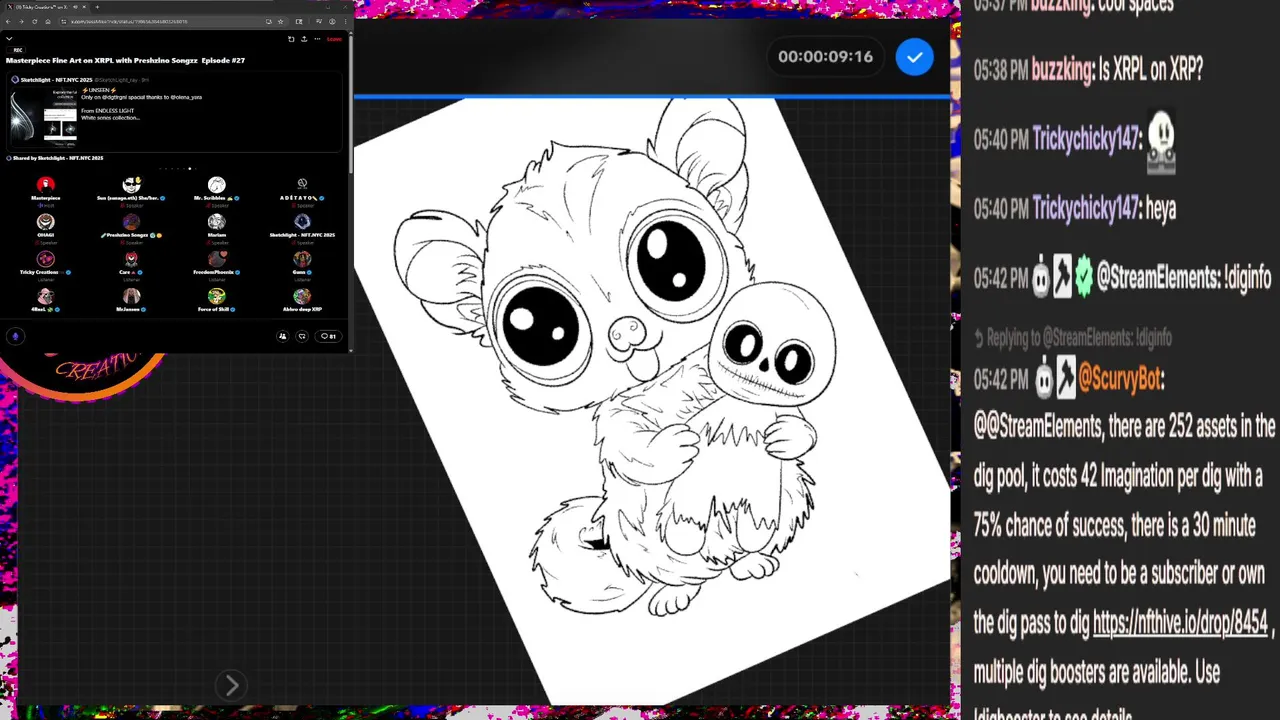1280x720 pixels.
Task: Open the Preshzino Songzz speaker avatar
Action: tap(131, 222)
